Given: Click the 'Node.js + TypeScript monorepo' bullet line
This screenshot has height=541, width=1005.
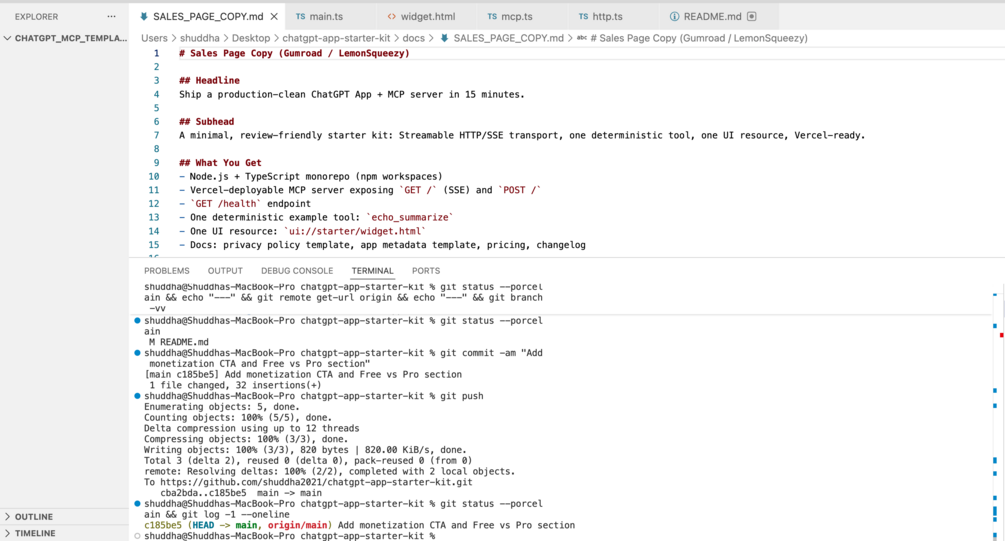Looking at the screenshot, I should (311, 176).
